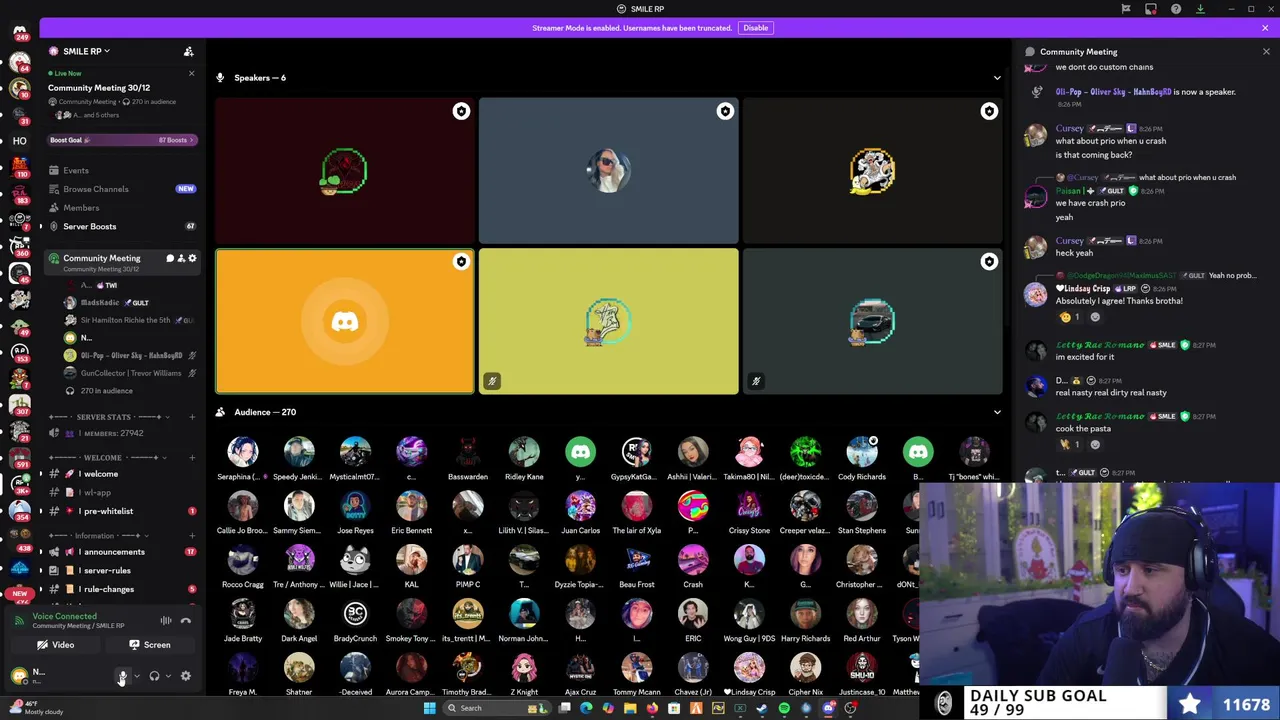Turn on Video camera button
The image size is (1280, 720).
pyautogui.click(x=56, y=645)
